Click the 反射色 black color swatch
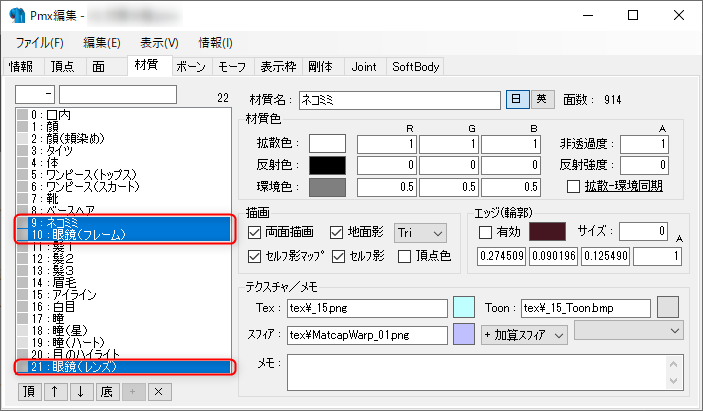 point(327,165)
